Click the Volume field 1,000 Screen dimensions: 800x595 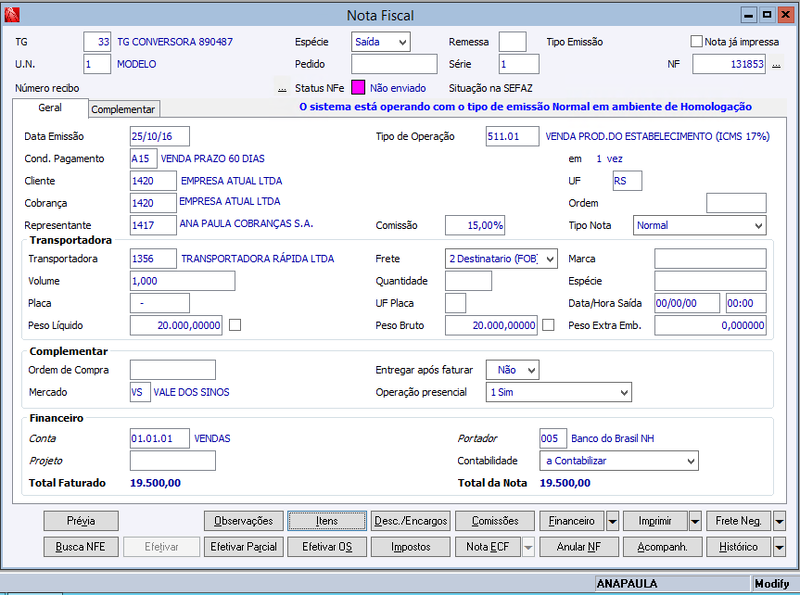coord(183,281)
